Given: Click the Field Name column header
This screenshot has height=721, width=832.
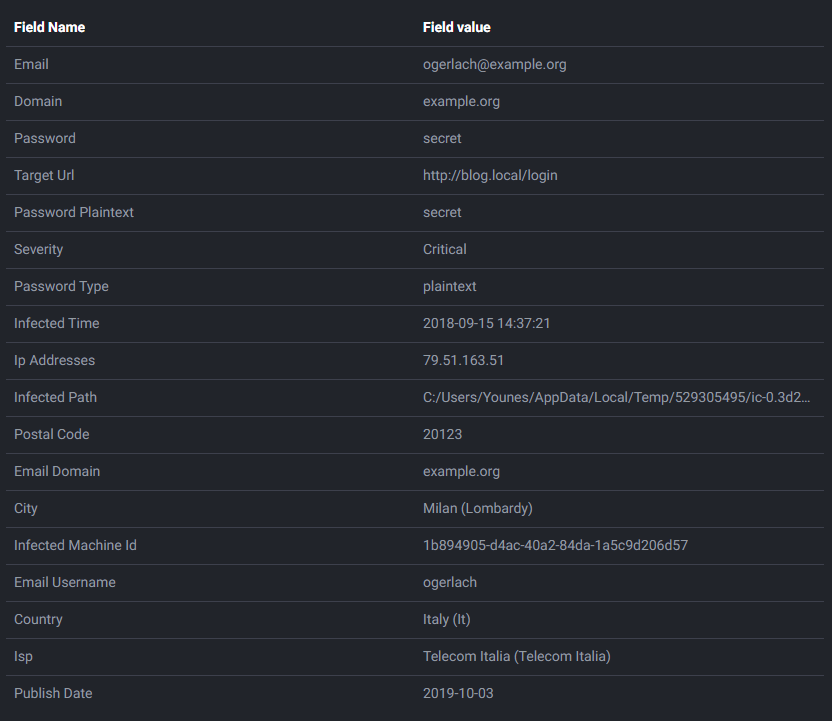Looking at the screenshot, I should point(49,27).
